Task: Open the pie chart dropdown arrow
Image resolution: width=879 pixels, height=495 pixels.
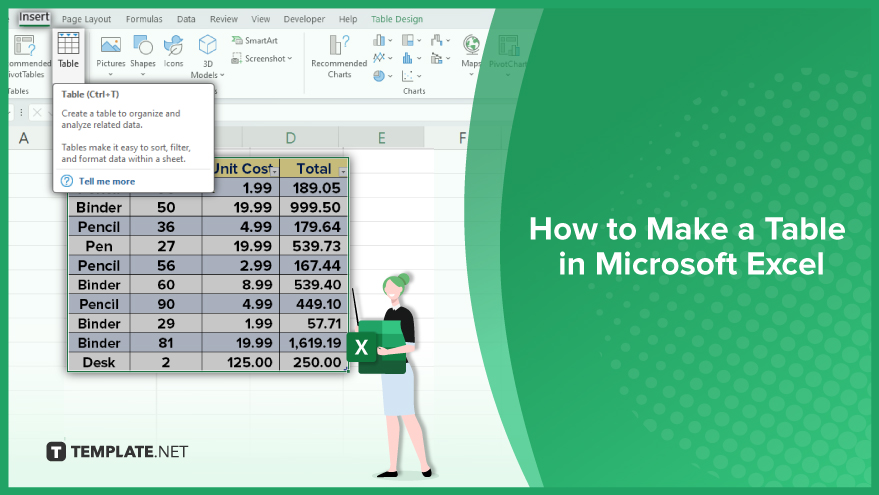Action: point(390,76)
